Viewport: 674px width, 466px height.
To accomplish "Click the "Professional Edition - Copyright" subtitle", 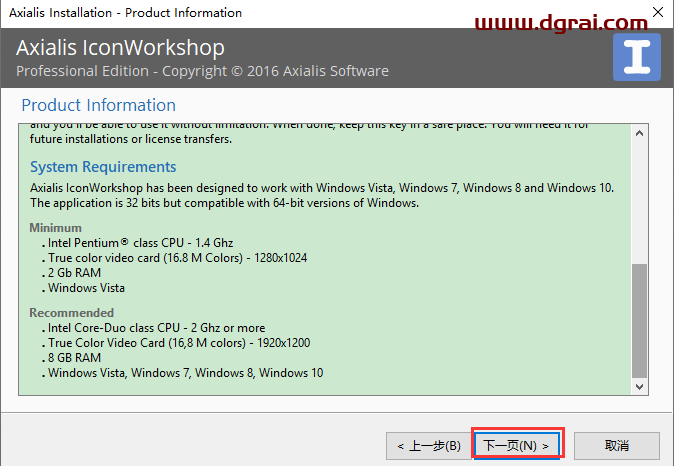I will click(x=202, y=71).
